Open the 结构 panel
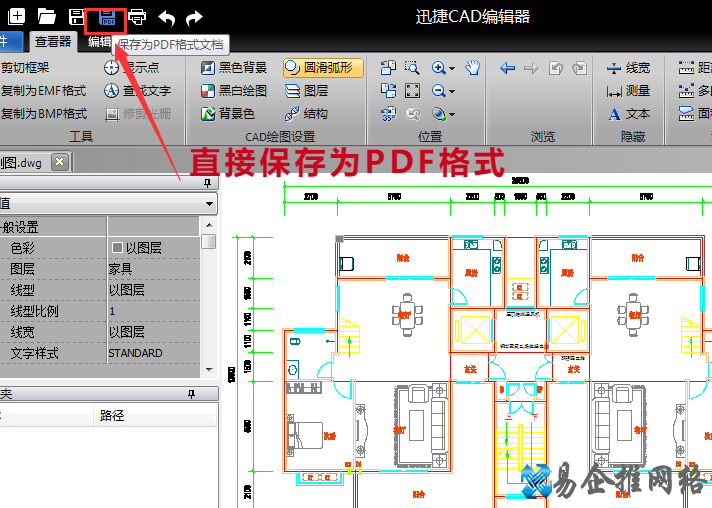 307,113
